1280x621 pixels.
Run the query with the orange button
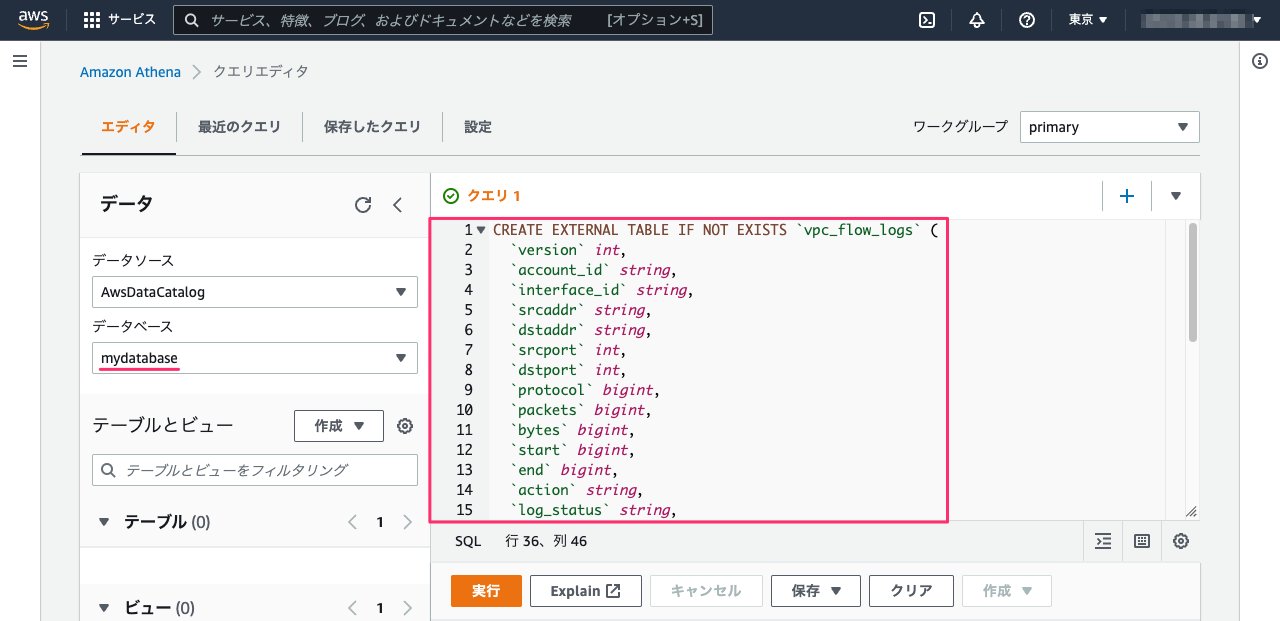pos(486,591)
